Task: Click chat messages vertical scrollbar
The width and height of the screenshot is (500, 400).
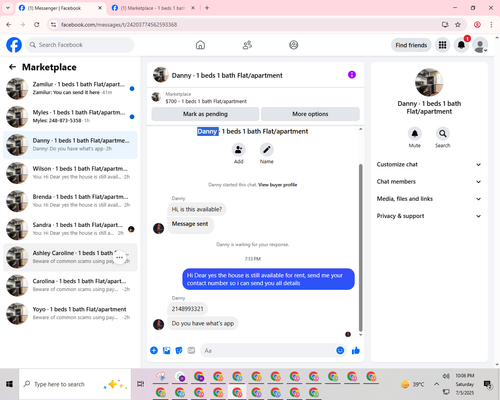Action: click(360, 247)
